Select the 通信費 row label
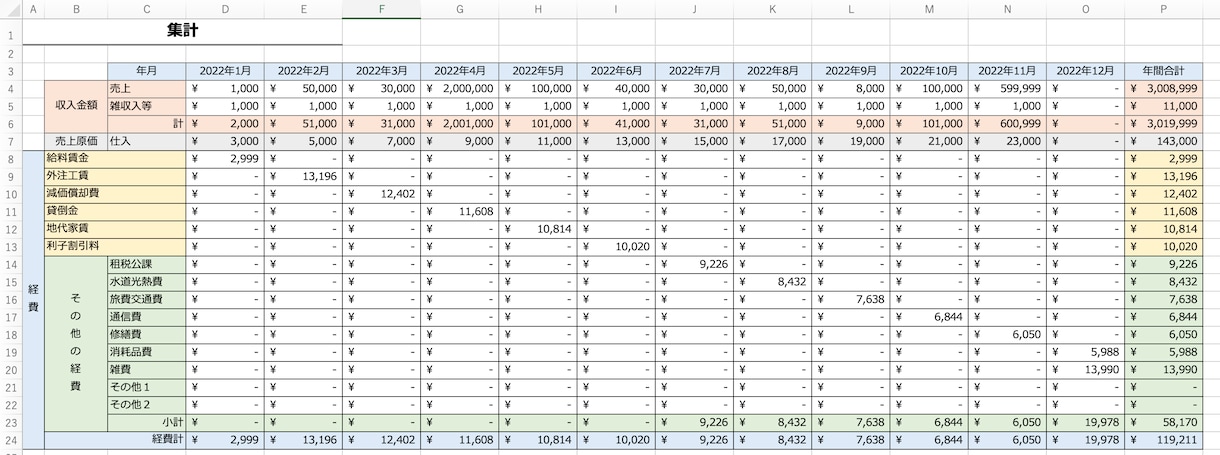1220x455 pixels. click(x=147, y=317)
